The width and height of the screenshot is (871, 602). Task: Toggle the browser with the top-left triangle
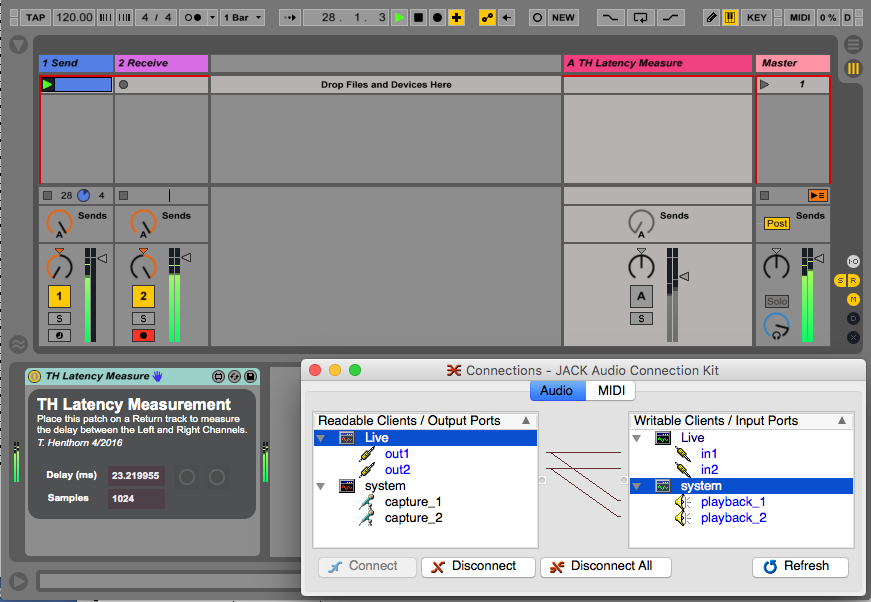[18, 44]
